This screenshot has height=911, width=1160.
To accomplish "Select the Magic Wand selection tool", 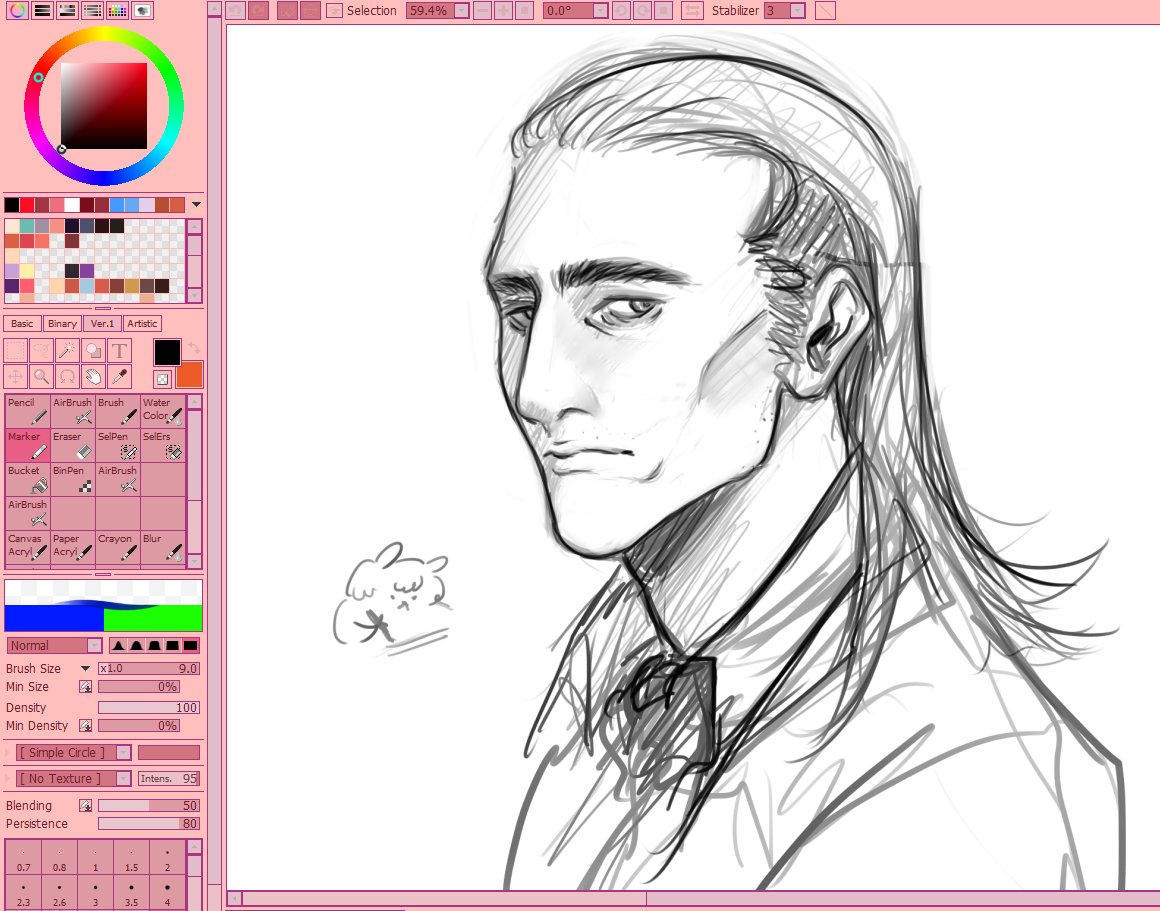I will (x=66, y=350).
